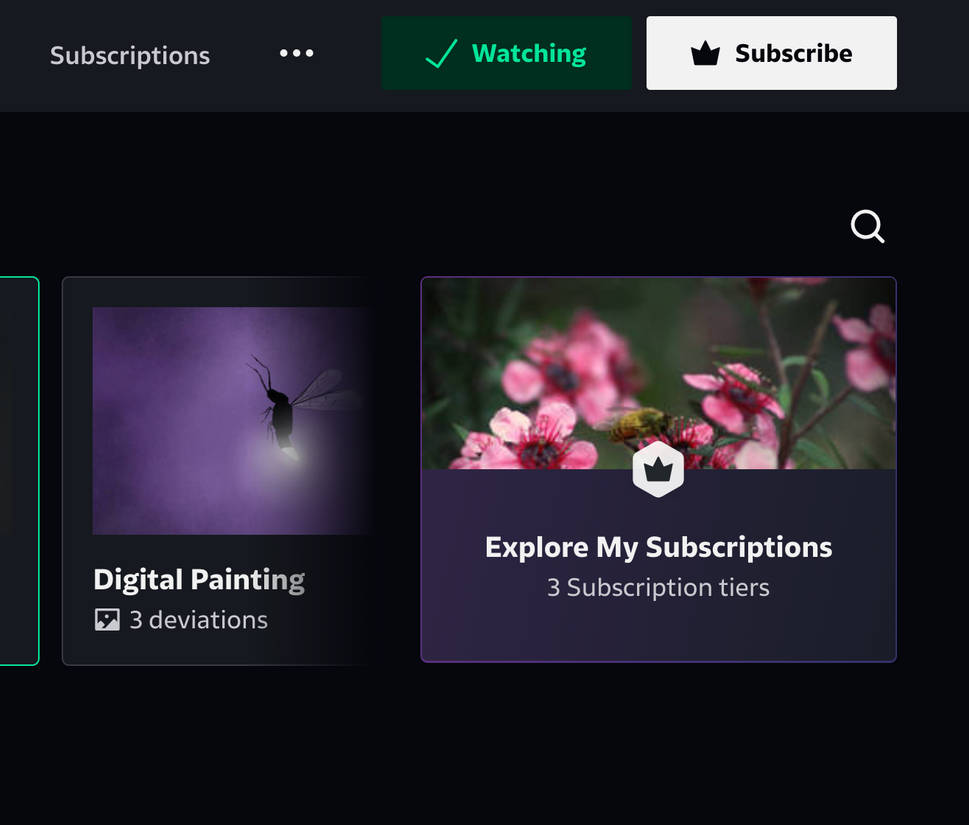Screen dimensions: 969x825
Task: Click the hexagonal subscription badge on the card
Action: [x=659, y=468]
